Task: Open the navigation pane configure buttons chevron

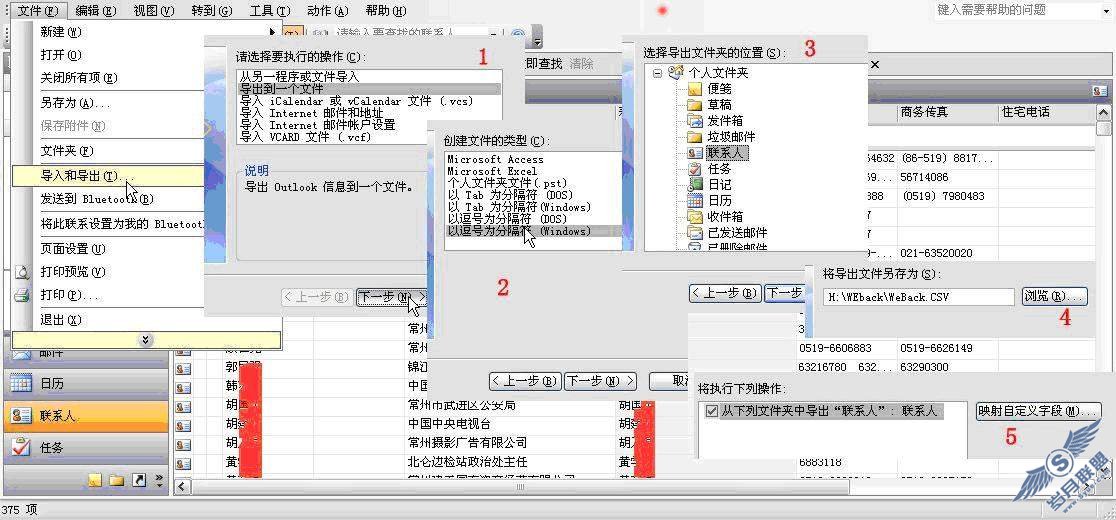Action: pos(159,481)
